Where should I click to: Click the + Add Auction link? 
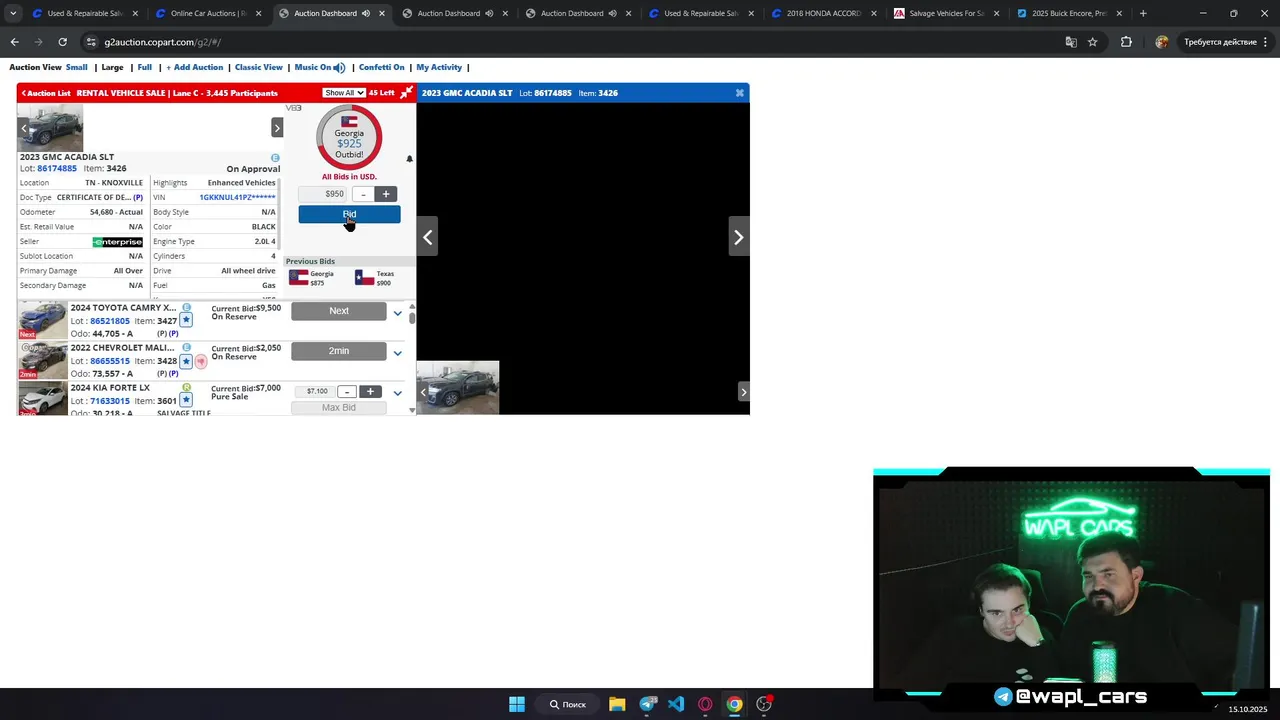point(195,67)
